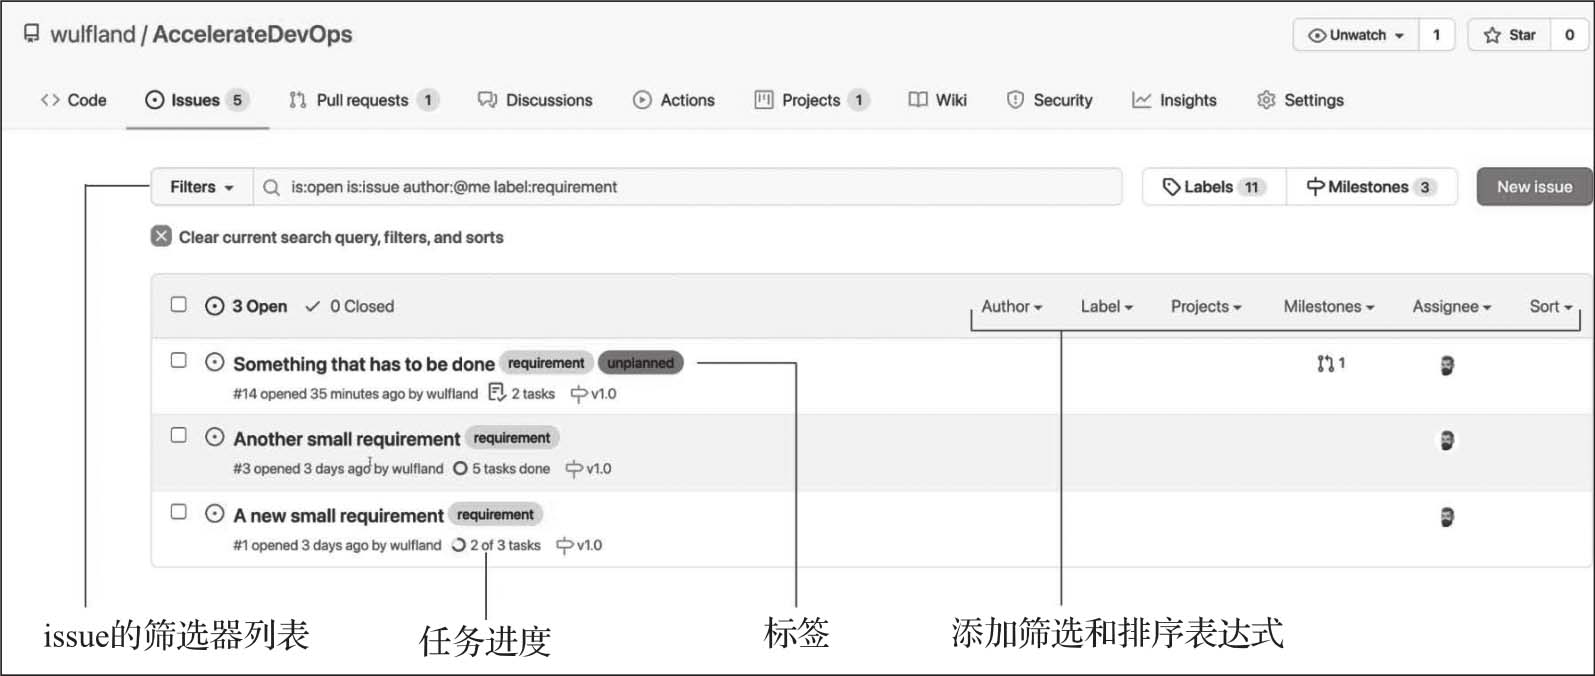Click the linked pull request icon on issue #14
The width and height of the screenshot is (1595, 676).
pos(1325,363)
